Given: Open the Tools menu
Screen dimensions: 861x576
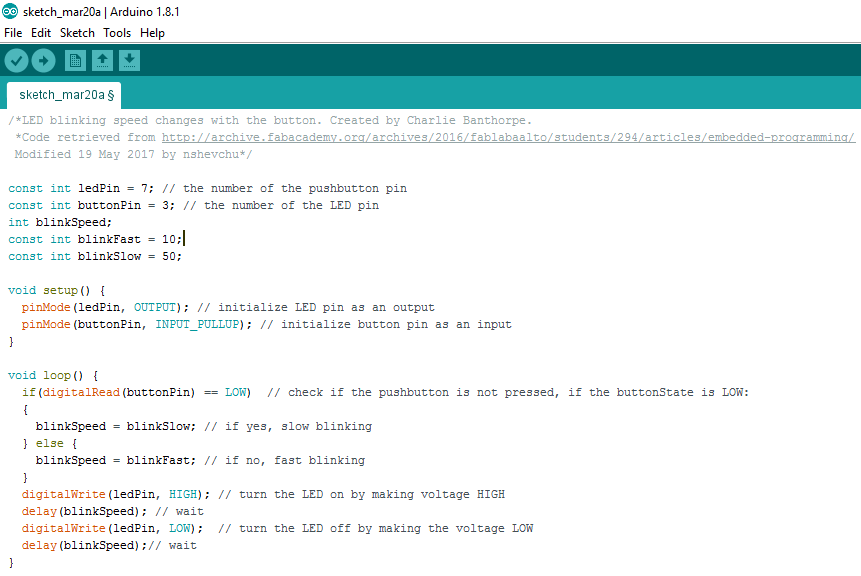Looking at the screenshot, I should coord(117,33).
